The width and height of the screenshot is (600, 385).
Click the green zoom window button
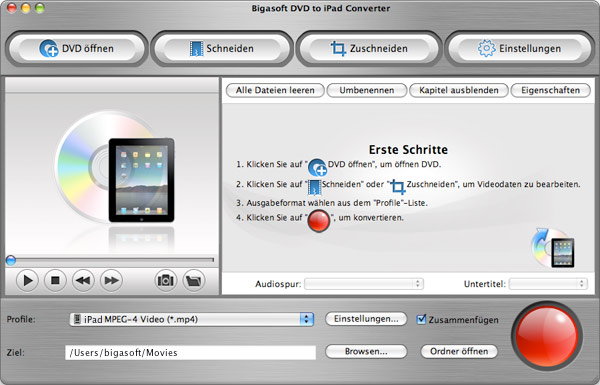click(x=40, y=8)
